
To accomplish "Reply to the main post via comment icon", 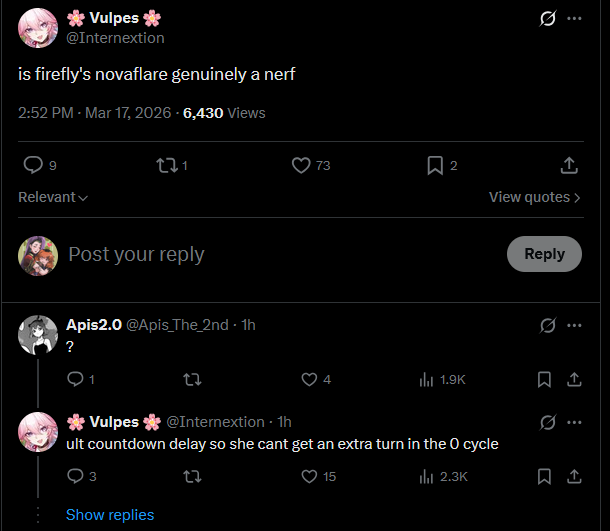I will coord(33,165).
